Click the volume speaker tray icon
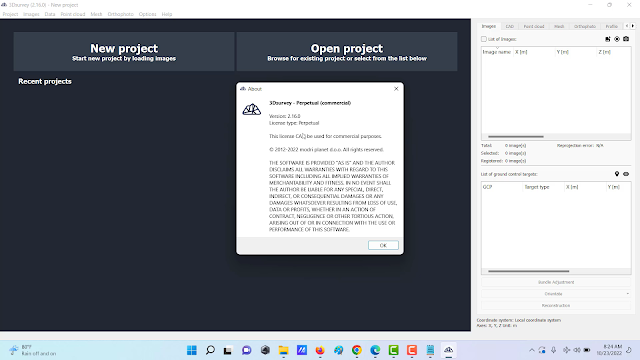Viewport: 640px width, 360px height. 577,350
